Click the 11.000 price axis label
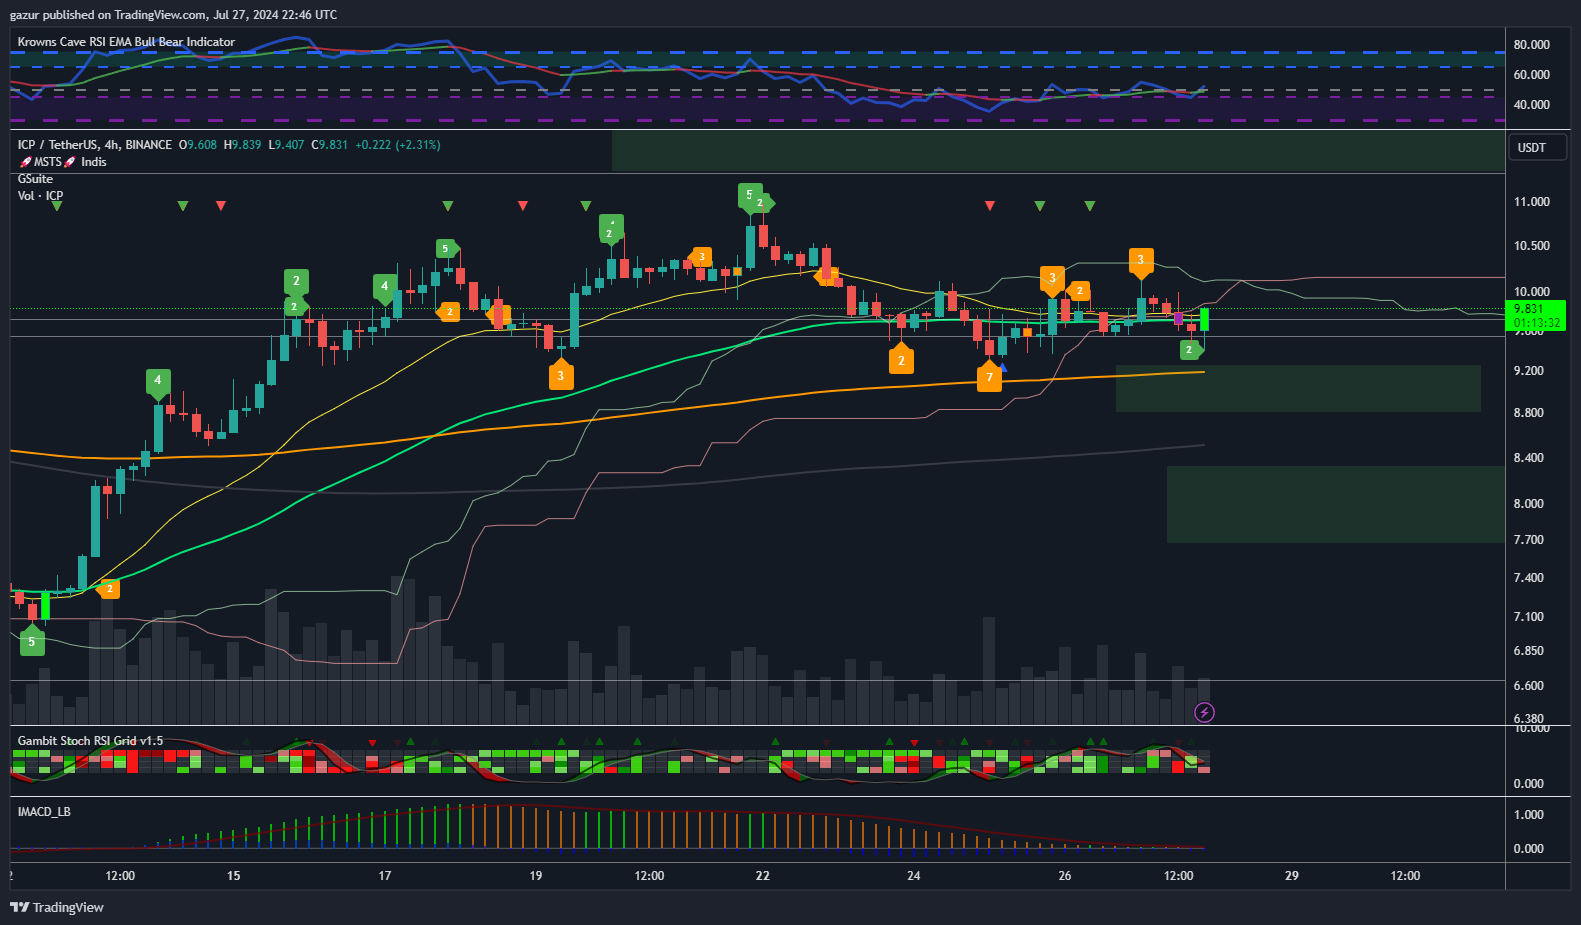The image size is (1581, 925). [1531, 202]
